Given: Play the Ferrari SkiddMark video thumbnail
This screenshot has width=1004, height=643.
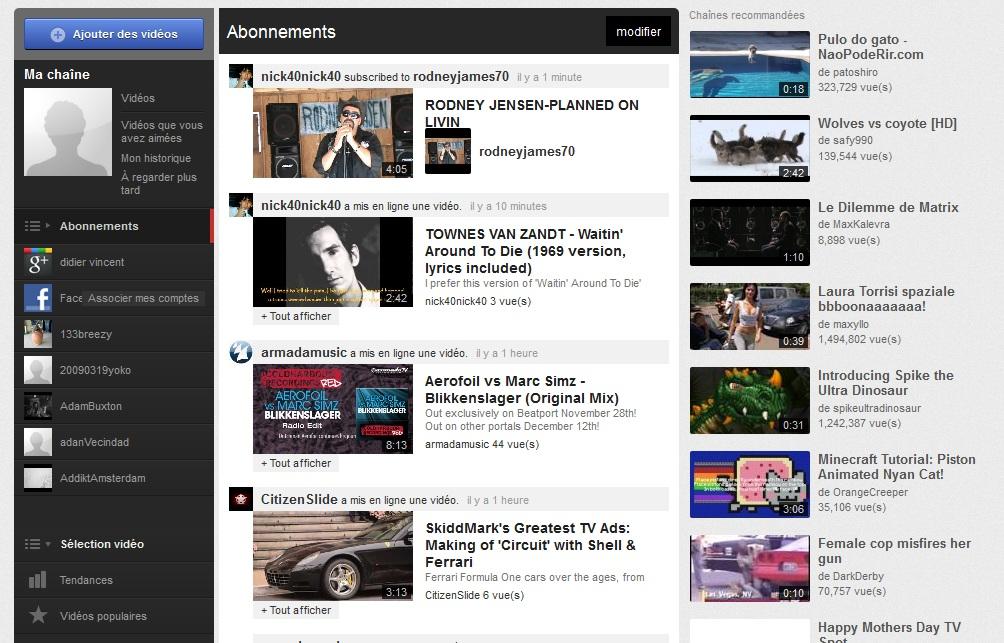Looking at the screenshot, I should [x=332, y=556].
